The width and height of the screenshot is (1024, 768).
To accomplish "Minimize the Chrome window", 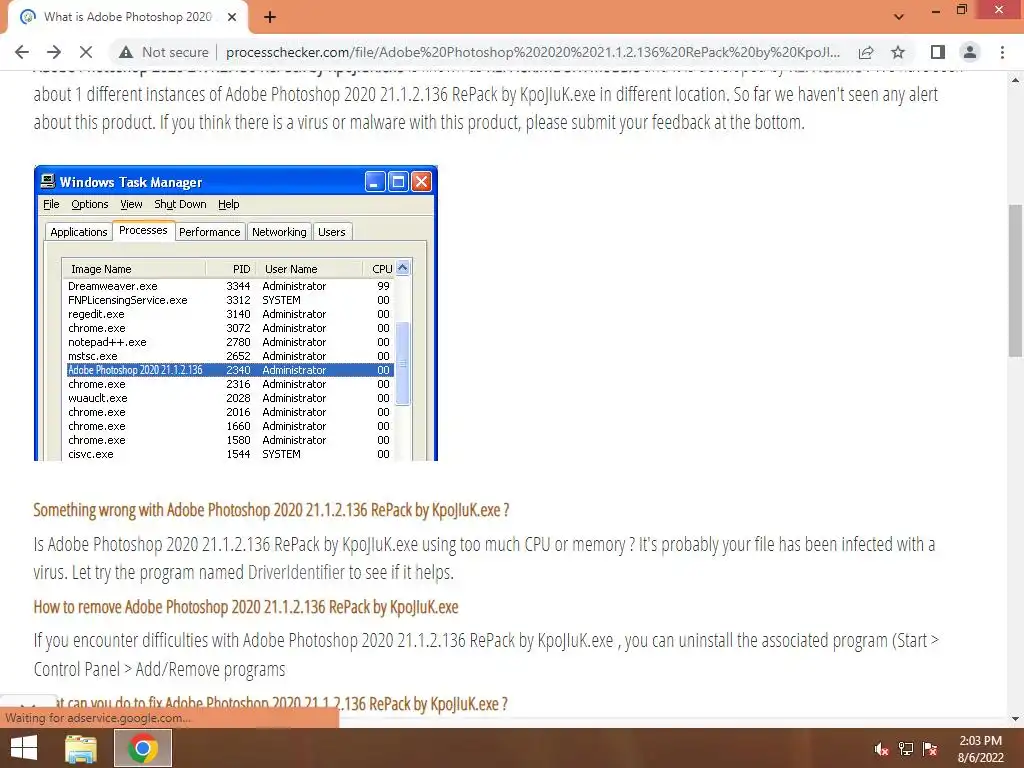I will coord(935,10).
